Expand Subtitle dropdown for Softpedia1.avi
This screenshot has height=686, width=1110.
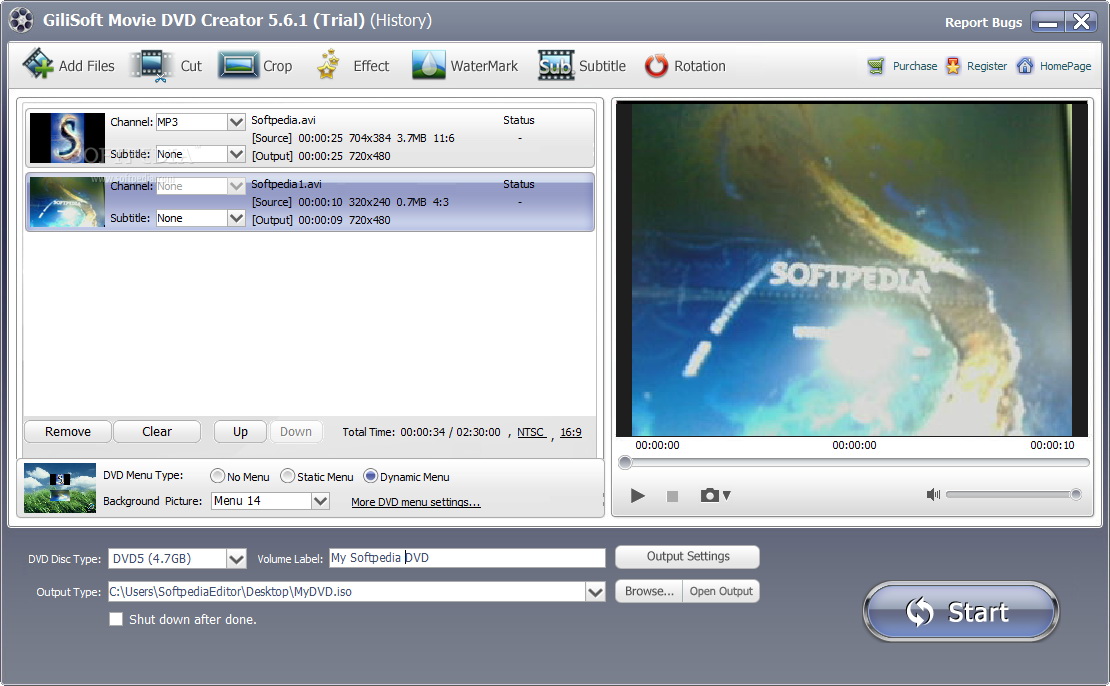236,218
